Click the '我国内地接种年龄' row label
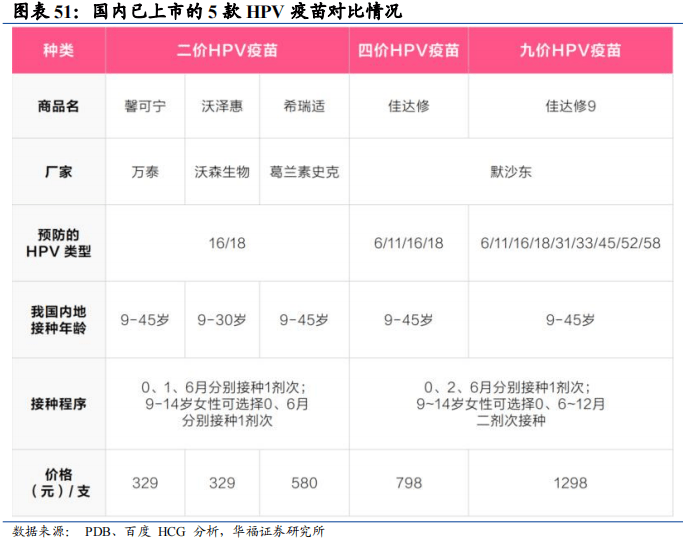This screenshot has height=543, width=686. click(x=58, y=320)
